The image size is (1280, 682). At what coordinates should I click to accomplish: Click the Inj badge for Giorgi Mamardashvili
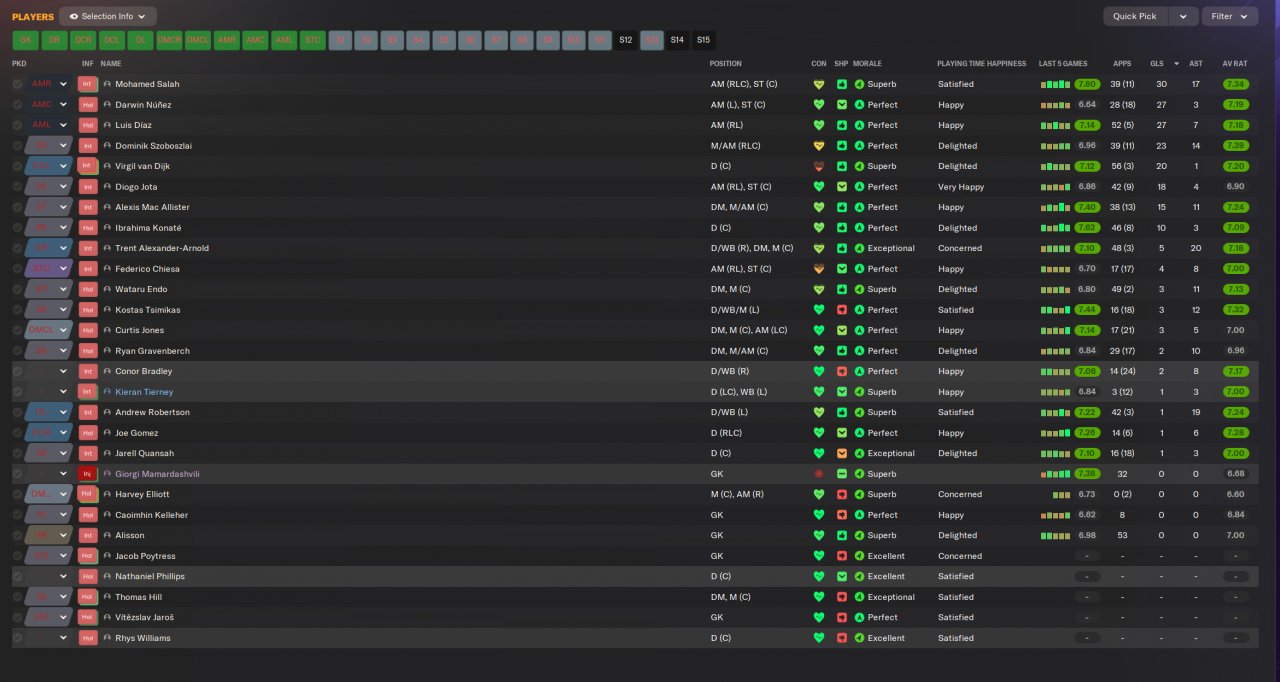(87, 474)
